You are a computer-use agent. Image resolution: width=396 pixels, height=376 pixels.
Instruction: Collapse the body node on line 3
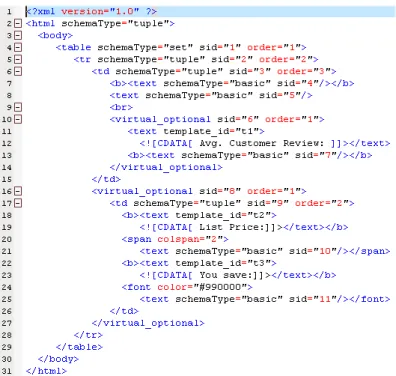click(x=18, y=35)
